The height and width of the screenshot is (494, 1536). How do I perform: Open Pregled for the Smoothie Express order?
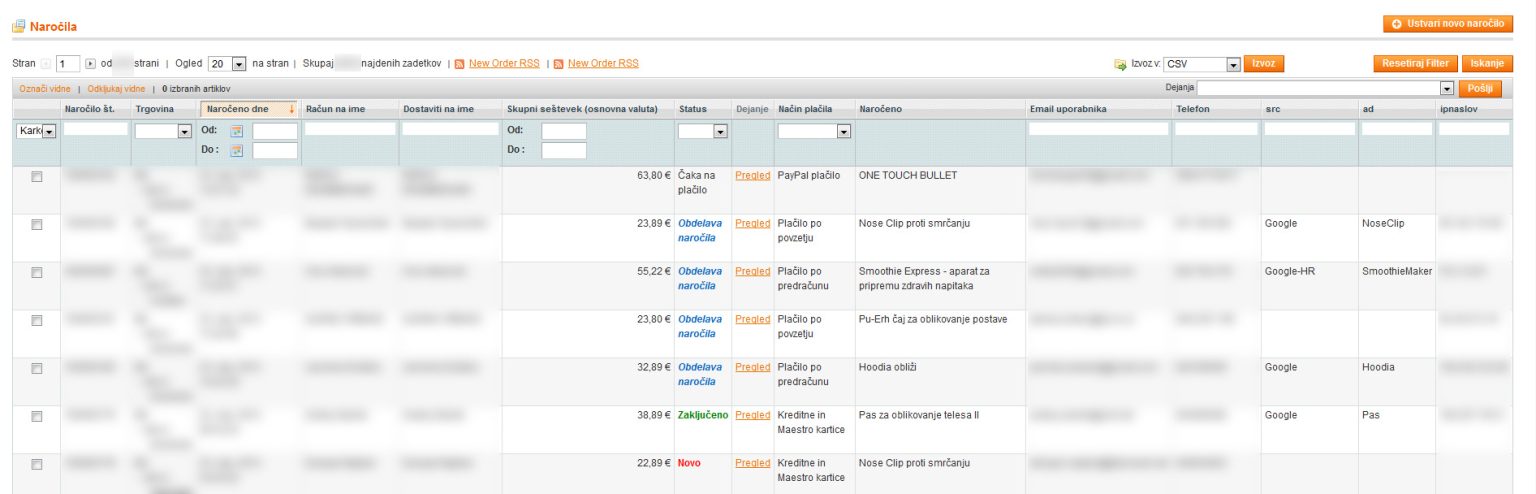click(752, 271)
